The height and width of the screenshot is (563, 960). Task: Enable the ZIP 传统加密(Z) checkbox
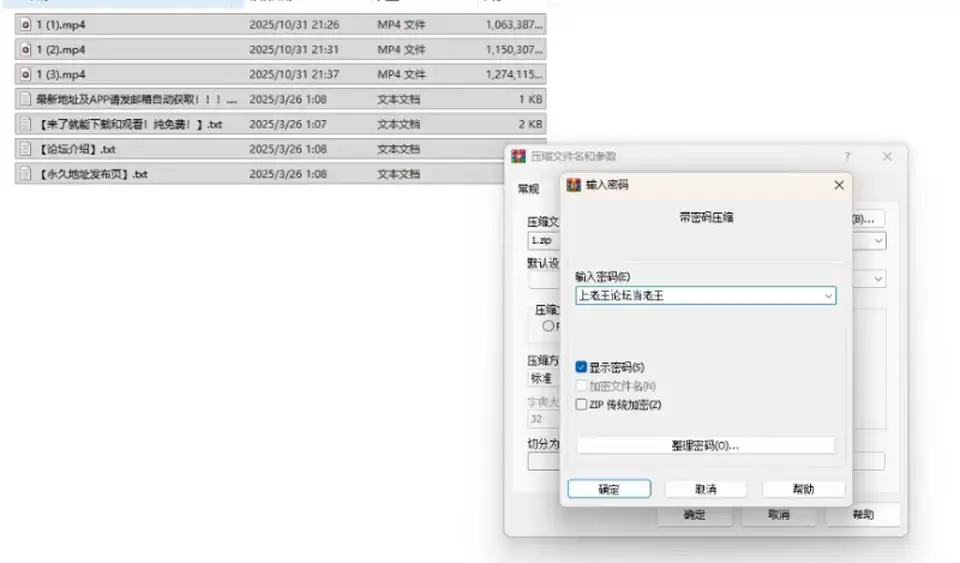(x=581, y=405)
